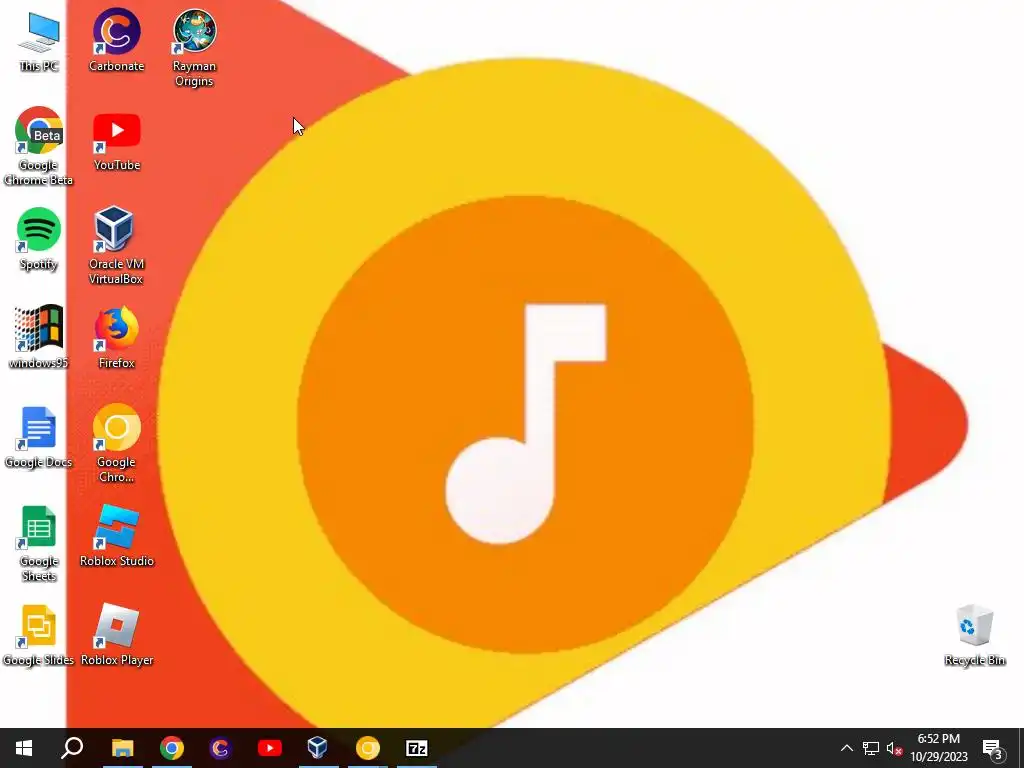The image size is (1024, 768).
Task: Select Google Sheets desktop shortcut
Action: click(x=39, y=543)
